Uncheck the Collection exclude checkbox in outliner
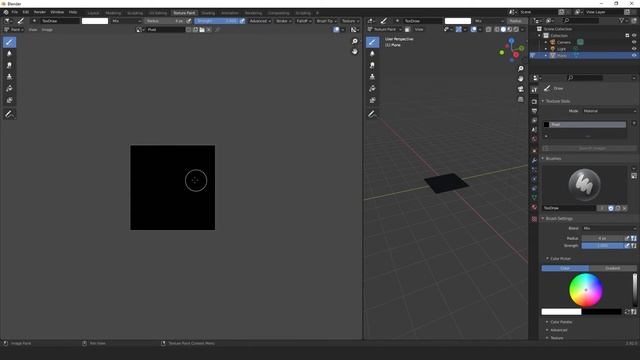Viewport: 640px width, 360px height. pyautogui.click(x=627, y=36)
